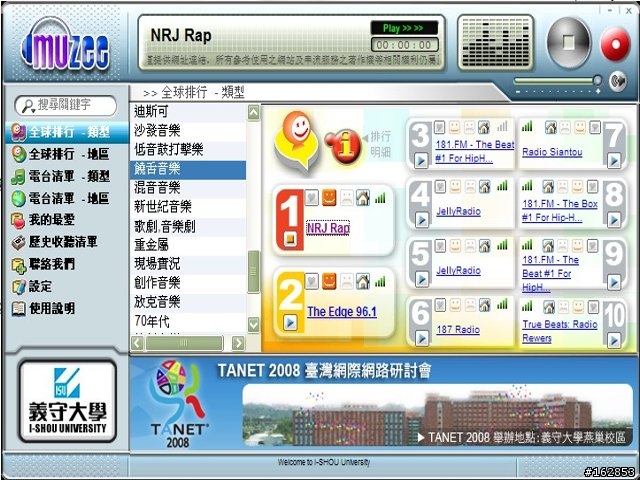
Task: Open rank 8 181.FM The Box house icon
Action: coord(548,187)
